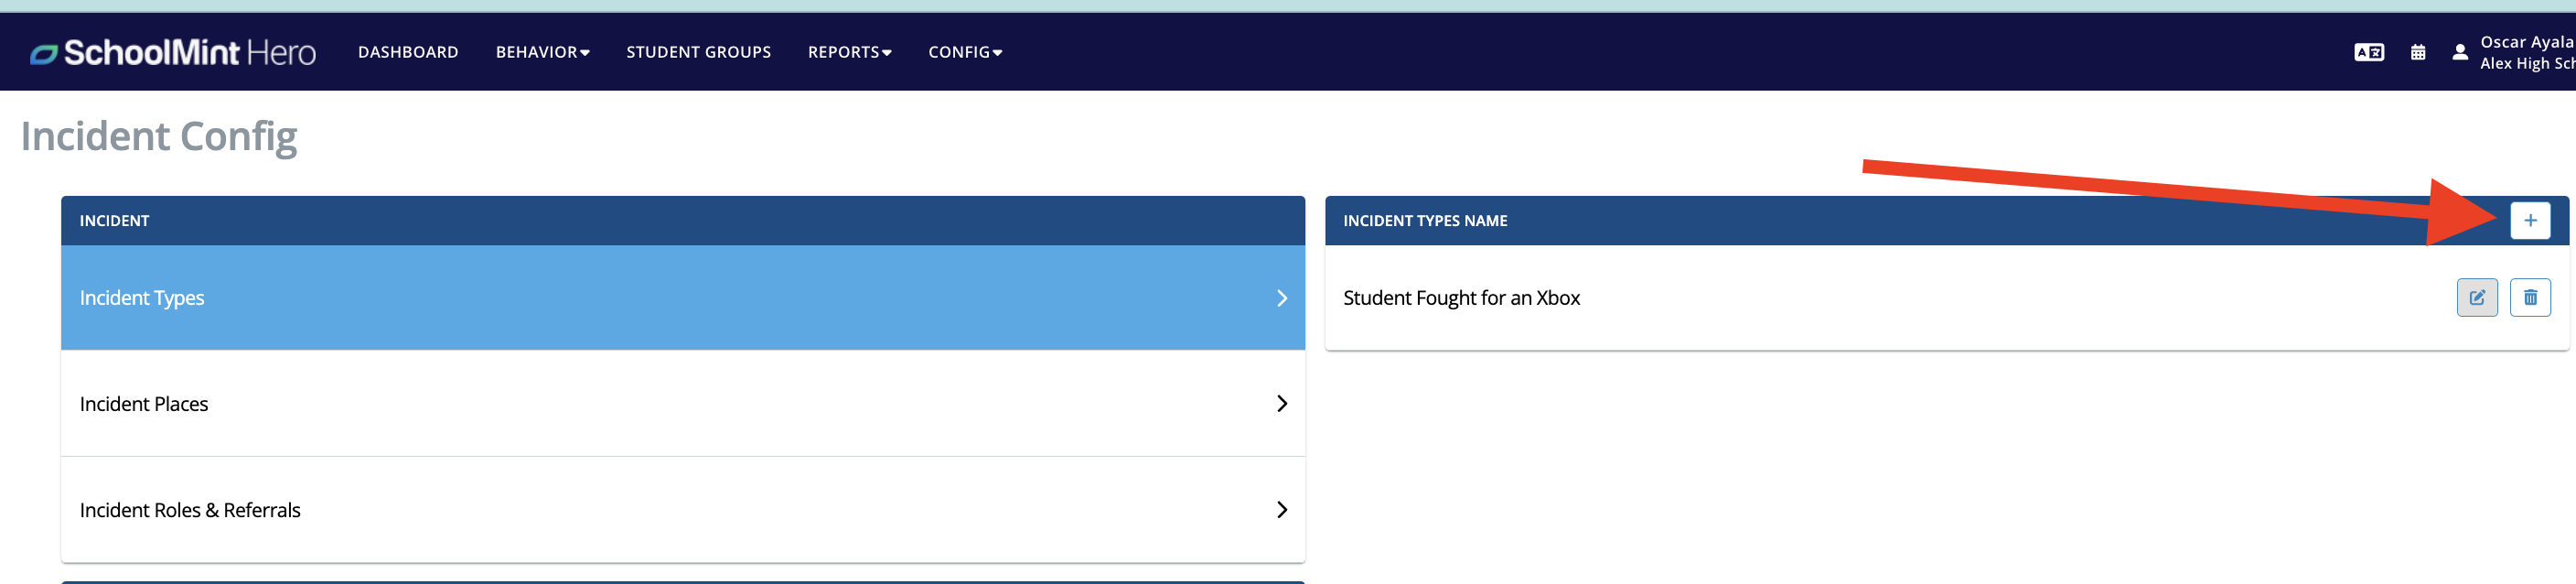Open Student Groups in the navigation
The height and width of the screenshot is (584, 2576).
[x=698, y=52]
